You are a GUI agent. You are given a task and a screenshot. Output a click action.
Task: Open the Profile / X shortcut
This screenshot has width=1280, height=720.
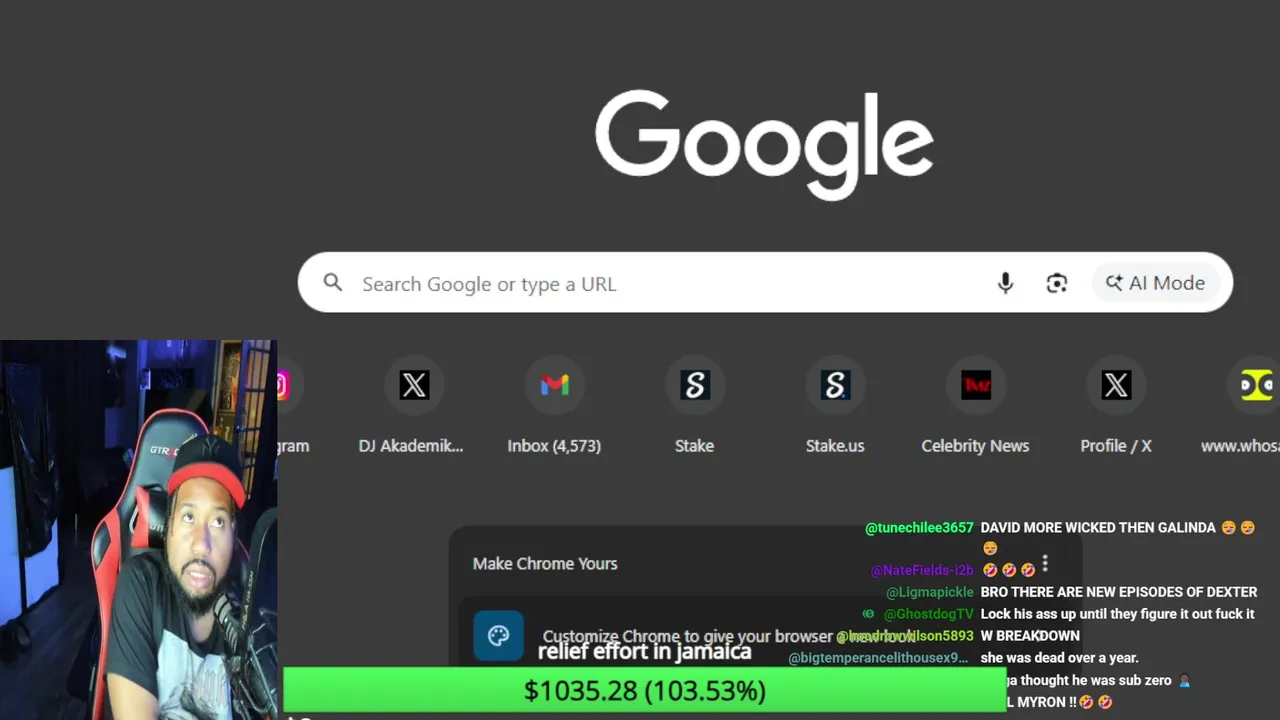pyautogui.click(x=1116, y=385)
